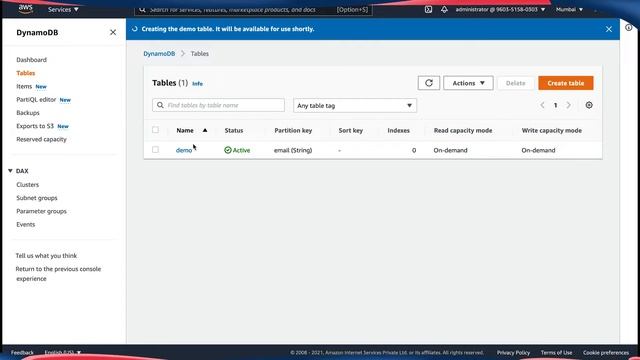This screenshot has height=360, width=640.
Task: Click the Tables breadcrumb text
Action: click(x=200, y=53)
